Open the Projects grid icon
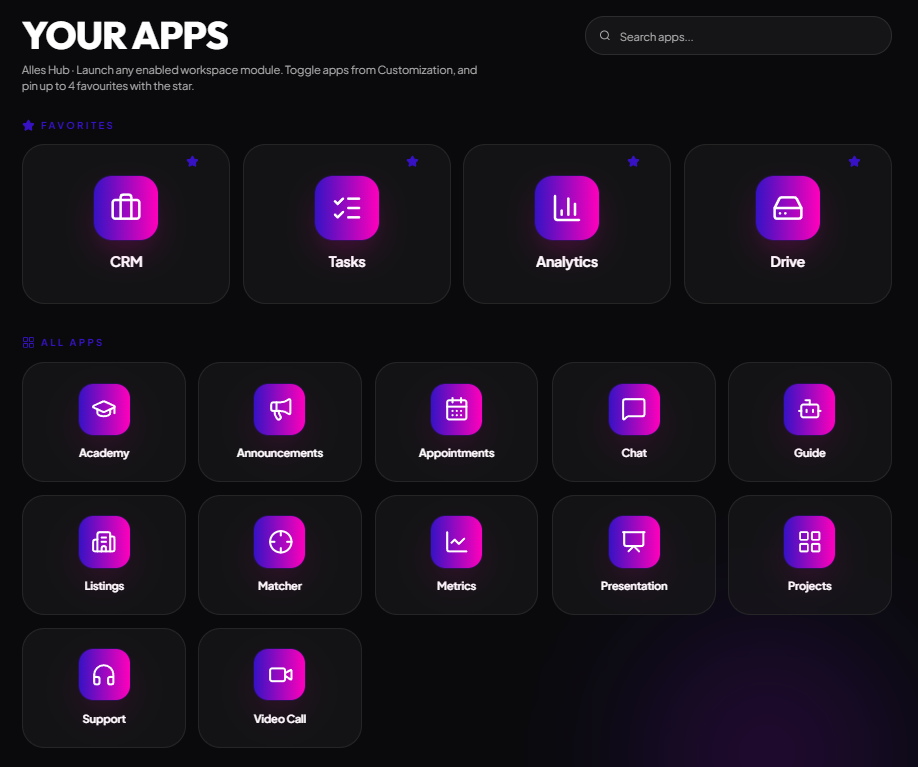Viewport: 918px width, 767px height. coord(810,542)
